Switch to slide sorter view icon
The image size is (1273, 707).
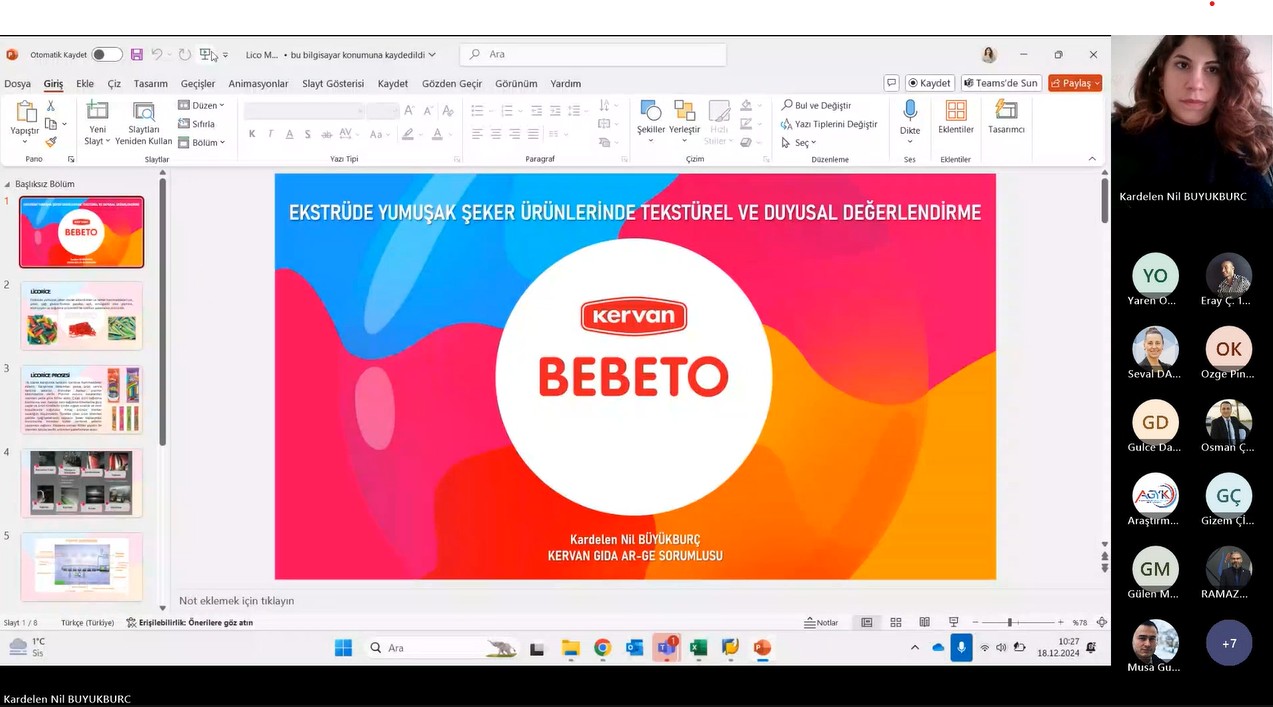[896, 622]
